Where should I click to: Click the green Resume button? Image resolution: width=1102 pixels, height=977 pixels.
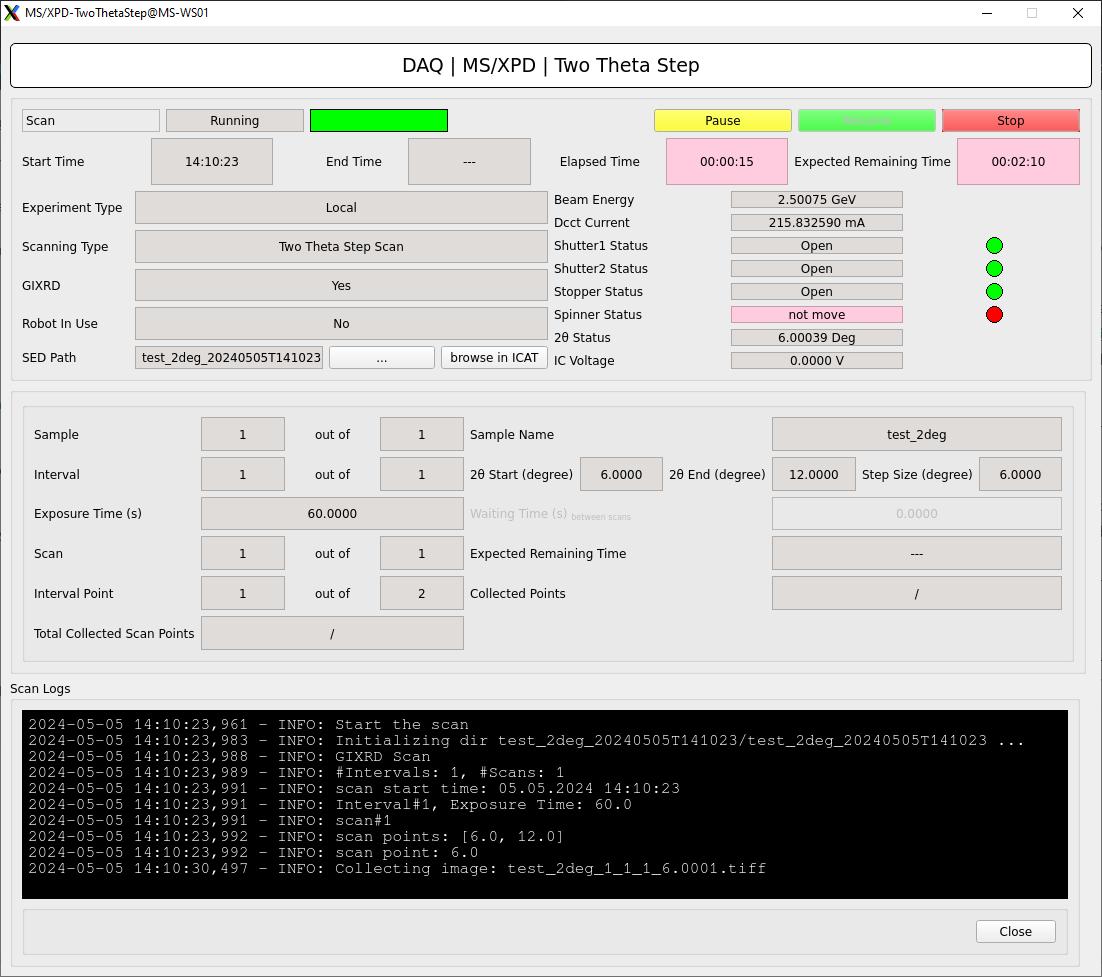pos(867,120)
